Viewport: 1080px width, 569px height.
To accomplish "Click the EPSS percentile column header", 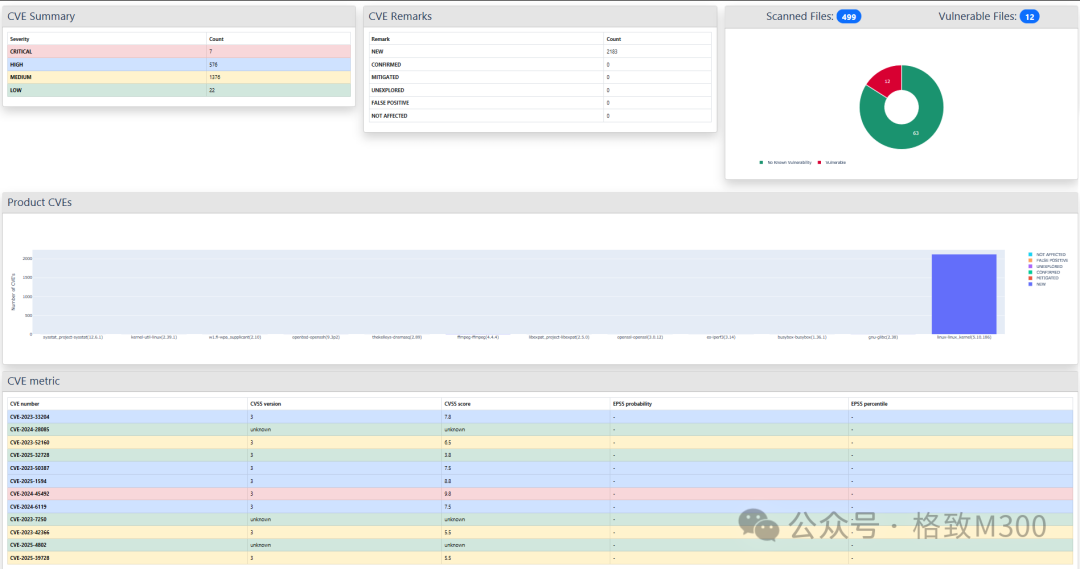I will [x=961, y=404].
